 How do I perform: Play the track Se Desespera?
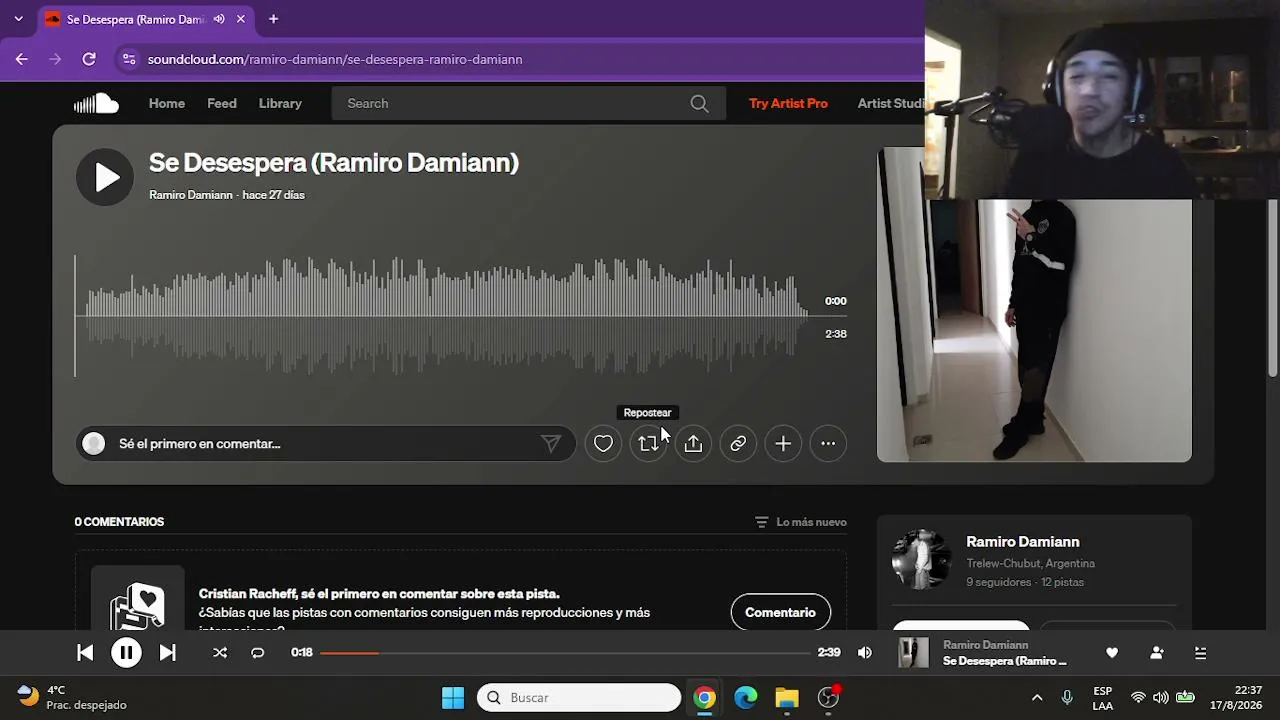click(x=105, y=177)
